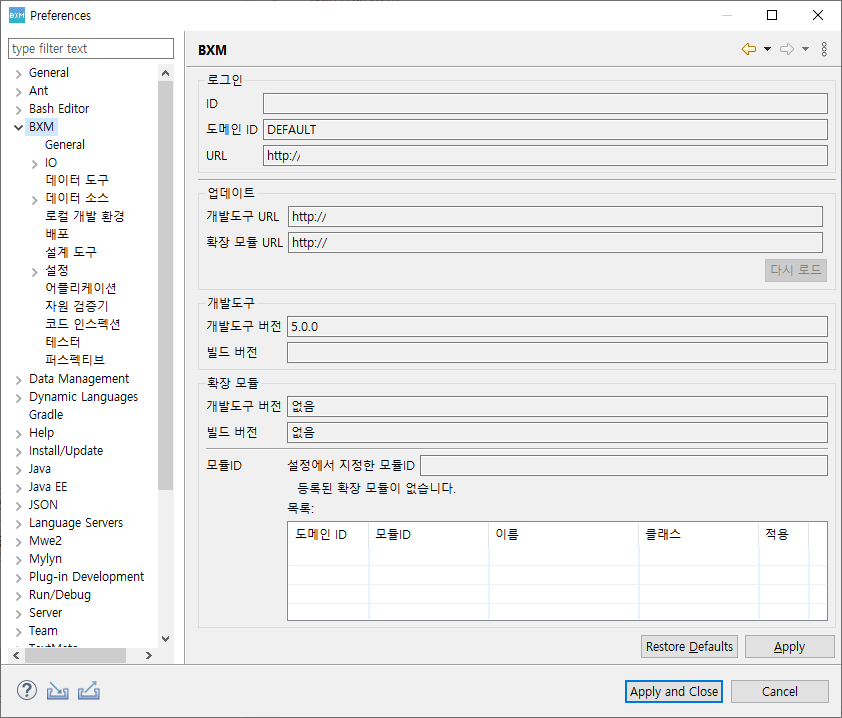The width and height of the screenshot is (842, 718).
Task: Click tree horizontal scroll left arrow
Action: pyautogui.click(x=16, y=655)
